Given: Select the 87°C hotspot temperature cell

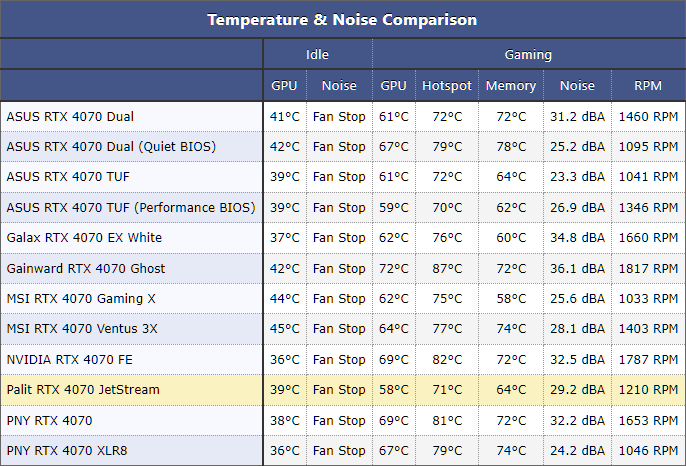Looking at the screenshot, I should [447, 268].
